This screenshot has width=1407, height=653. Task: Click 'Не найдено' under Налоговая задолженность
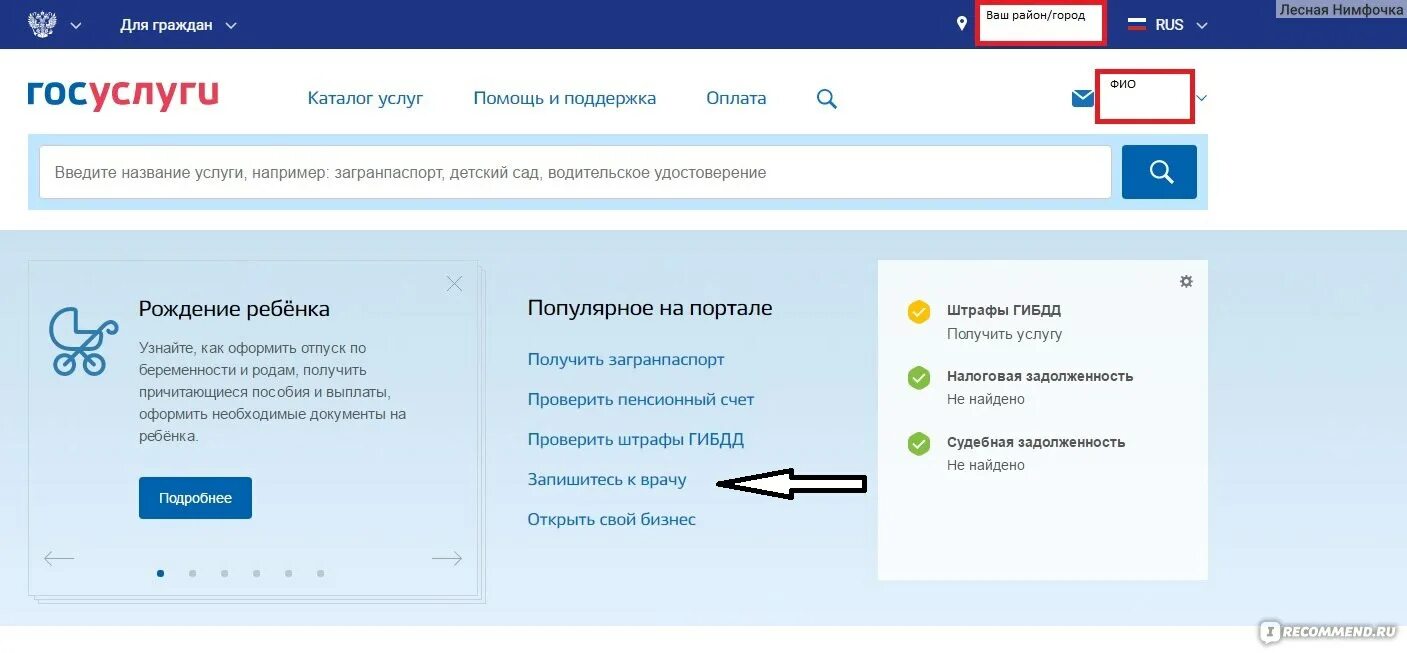click(x=986, y=399)
